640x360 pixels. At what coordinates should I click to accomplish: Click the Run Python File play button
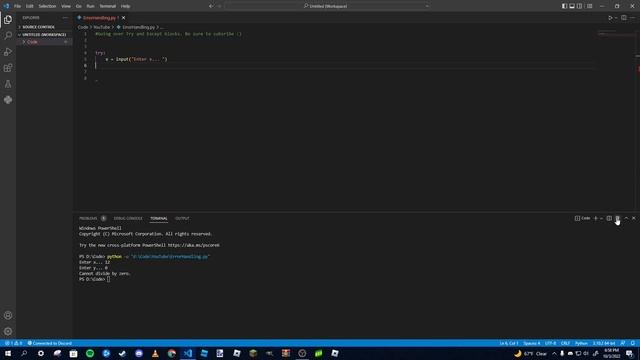point(610,18)
